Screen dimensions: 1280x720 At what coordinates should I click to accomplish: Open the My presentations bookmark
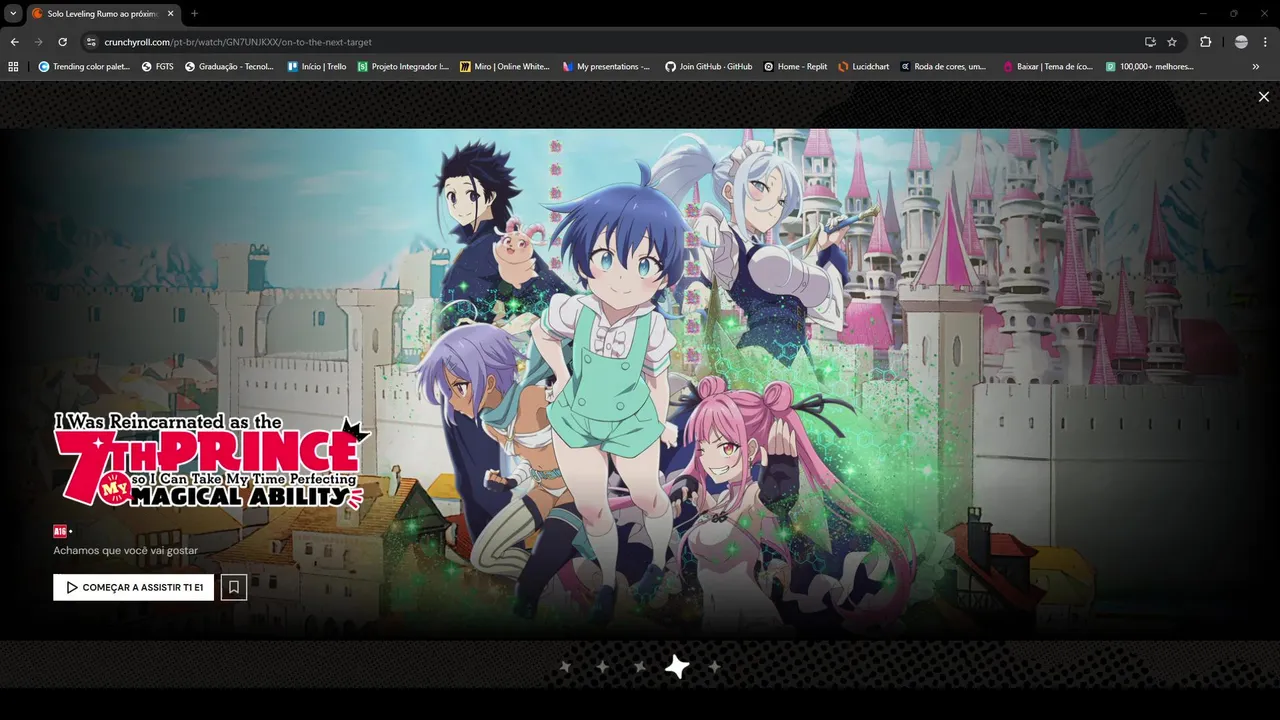[607, 67]
